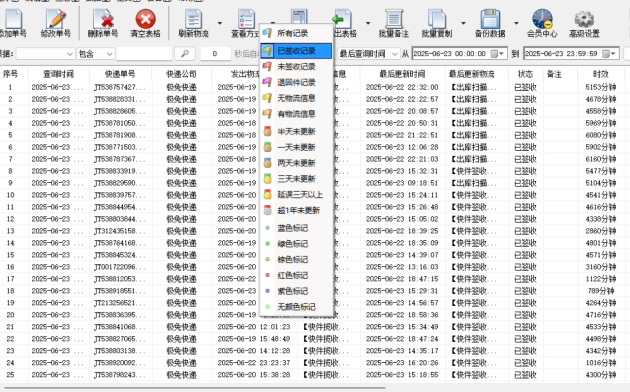The width and height of the screenshot is (630, 392).
Task: Open the start date calendar picker
Action: 498,54
